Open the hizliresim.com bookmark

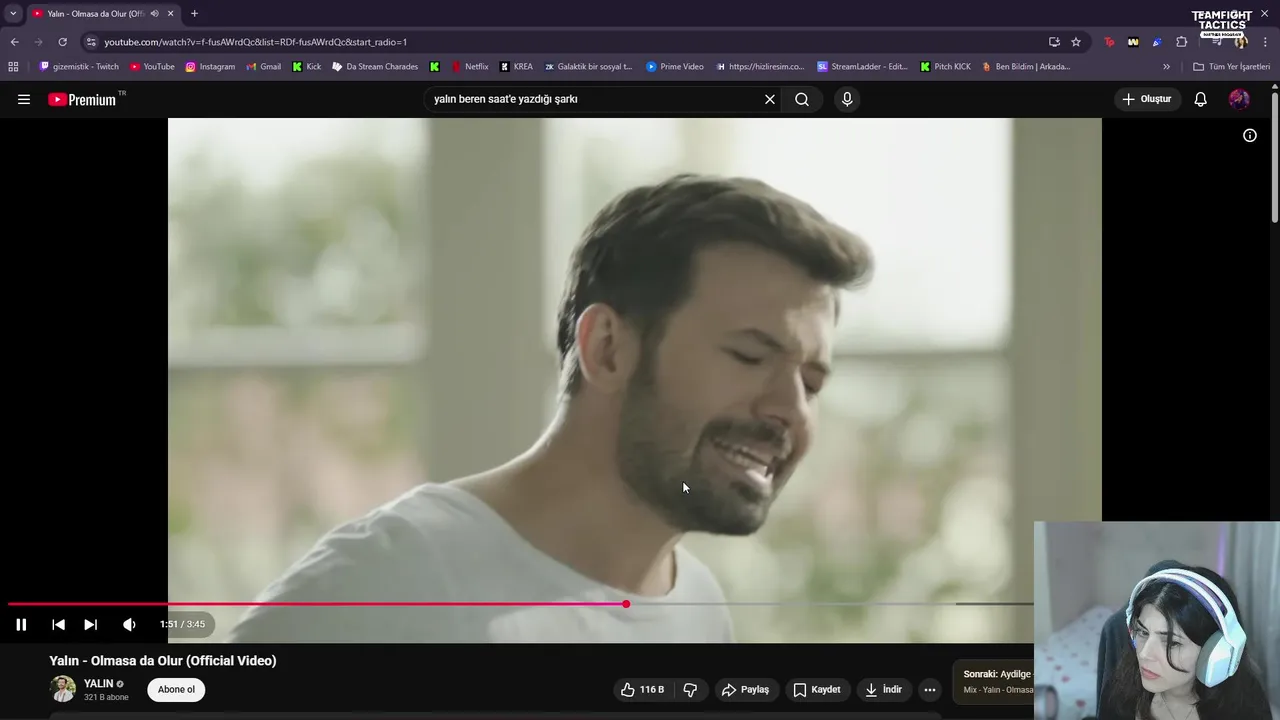click(760, 67)
